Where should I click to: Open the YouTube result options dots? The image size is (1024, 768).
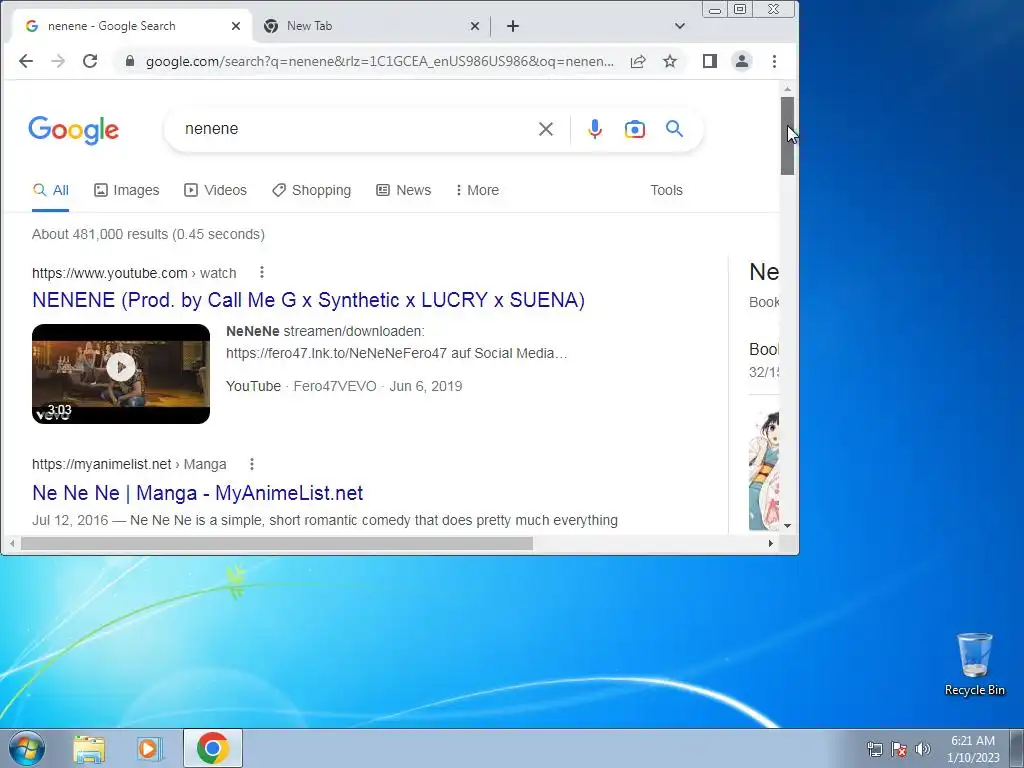(262, 272)
